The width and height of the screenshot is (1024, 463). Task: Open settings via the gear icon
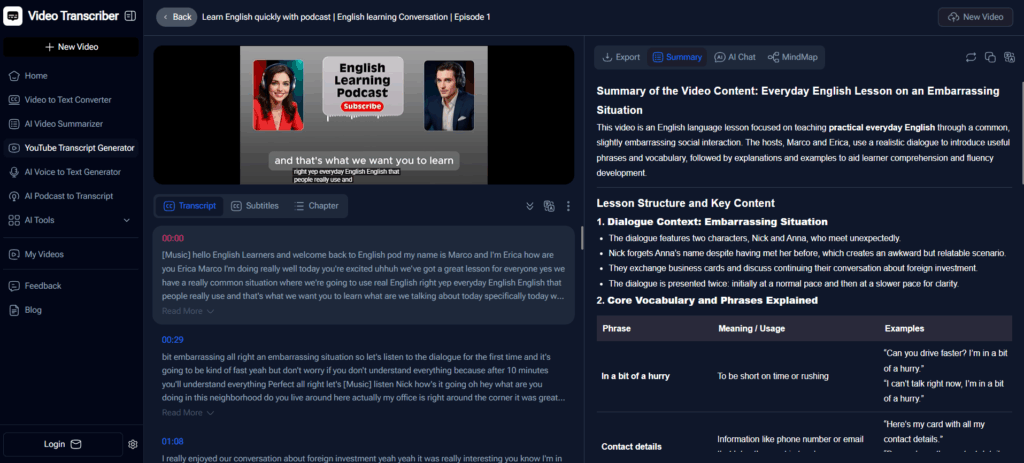click(133, 444)
